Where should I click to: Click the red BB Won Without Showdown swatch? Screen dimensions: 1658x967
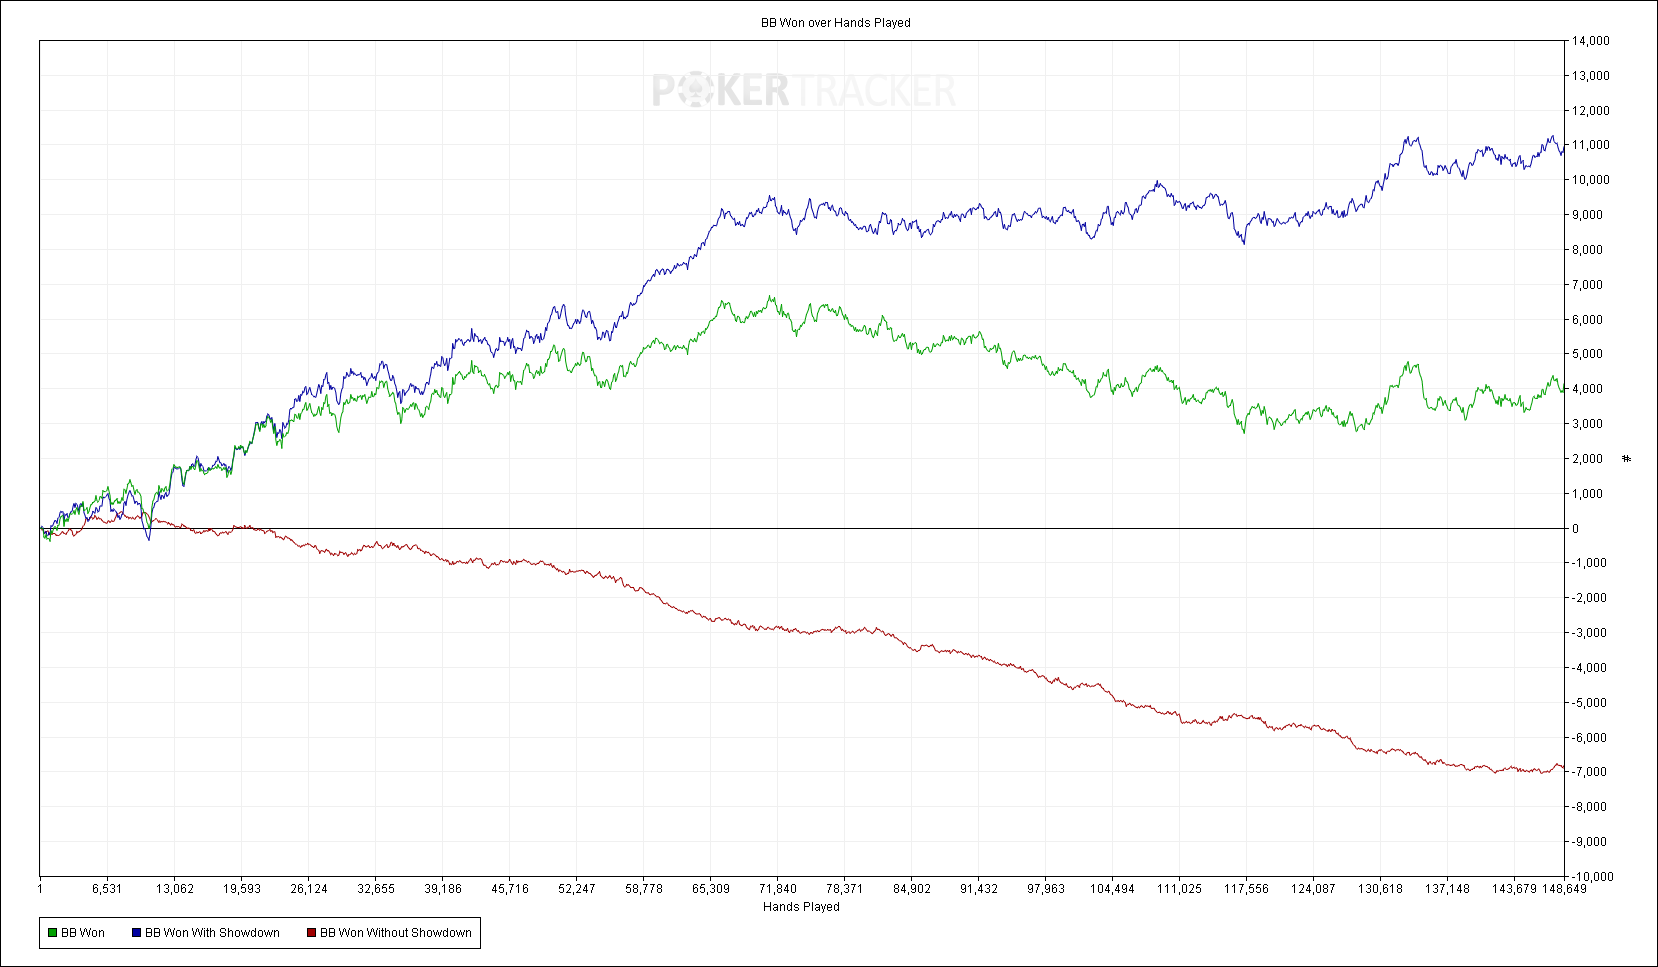click(x=311, y=933)
